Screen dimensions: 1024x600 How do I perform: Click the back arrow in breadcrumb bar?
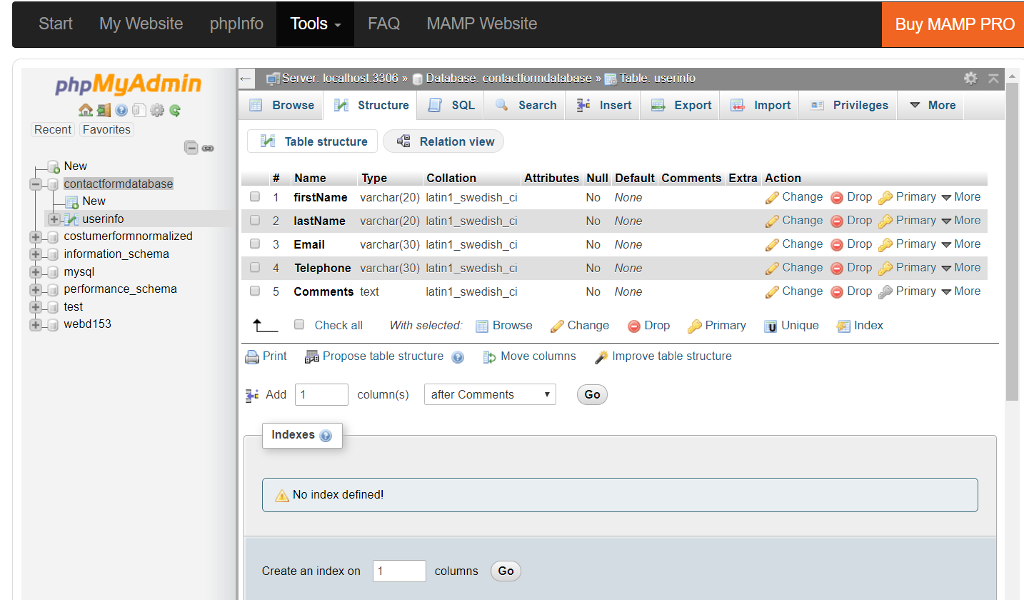[246, 79]
